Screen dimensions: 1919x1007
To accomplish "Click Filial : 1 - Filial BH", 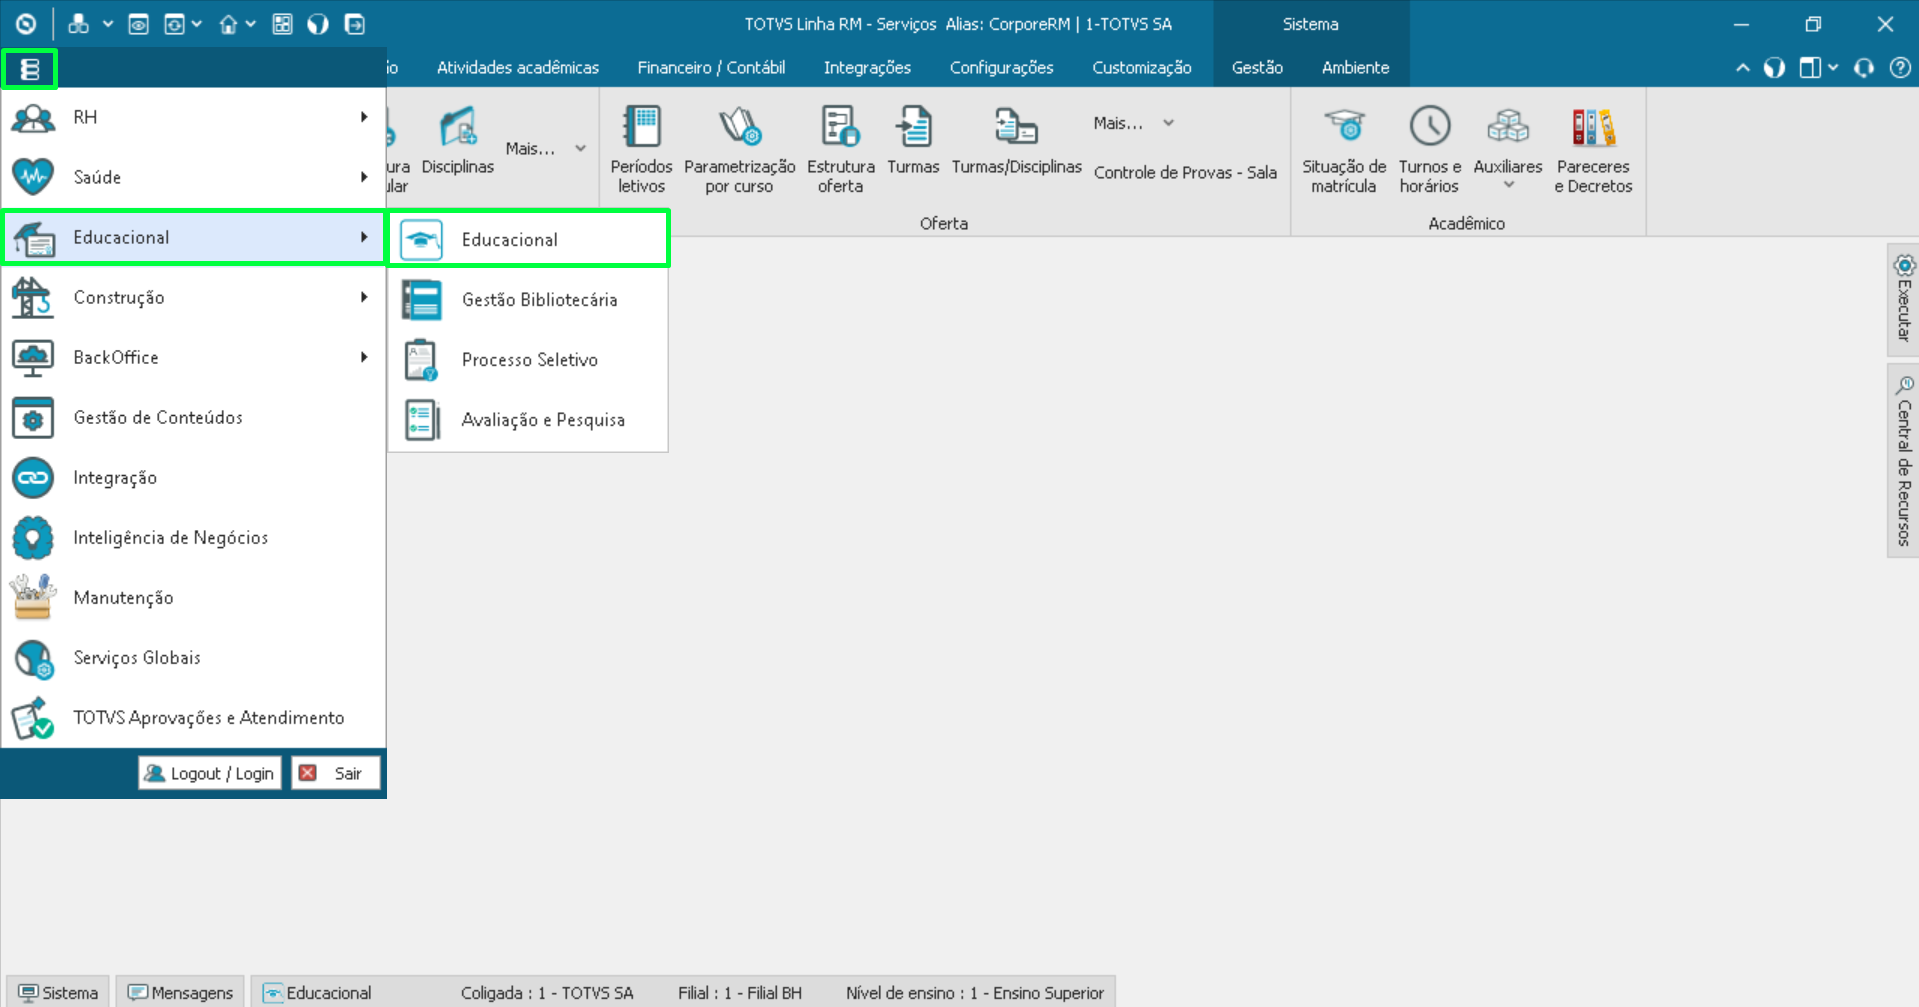I will (x=740, y=993).
